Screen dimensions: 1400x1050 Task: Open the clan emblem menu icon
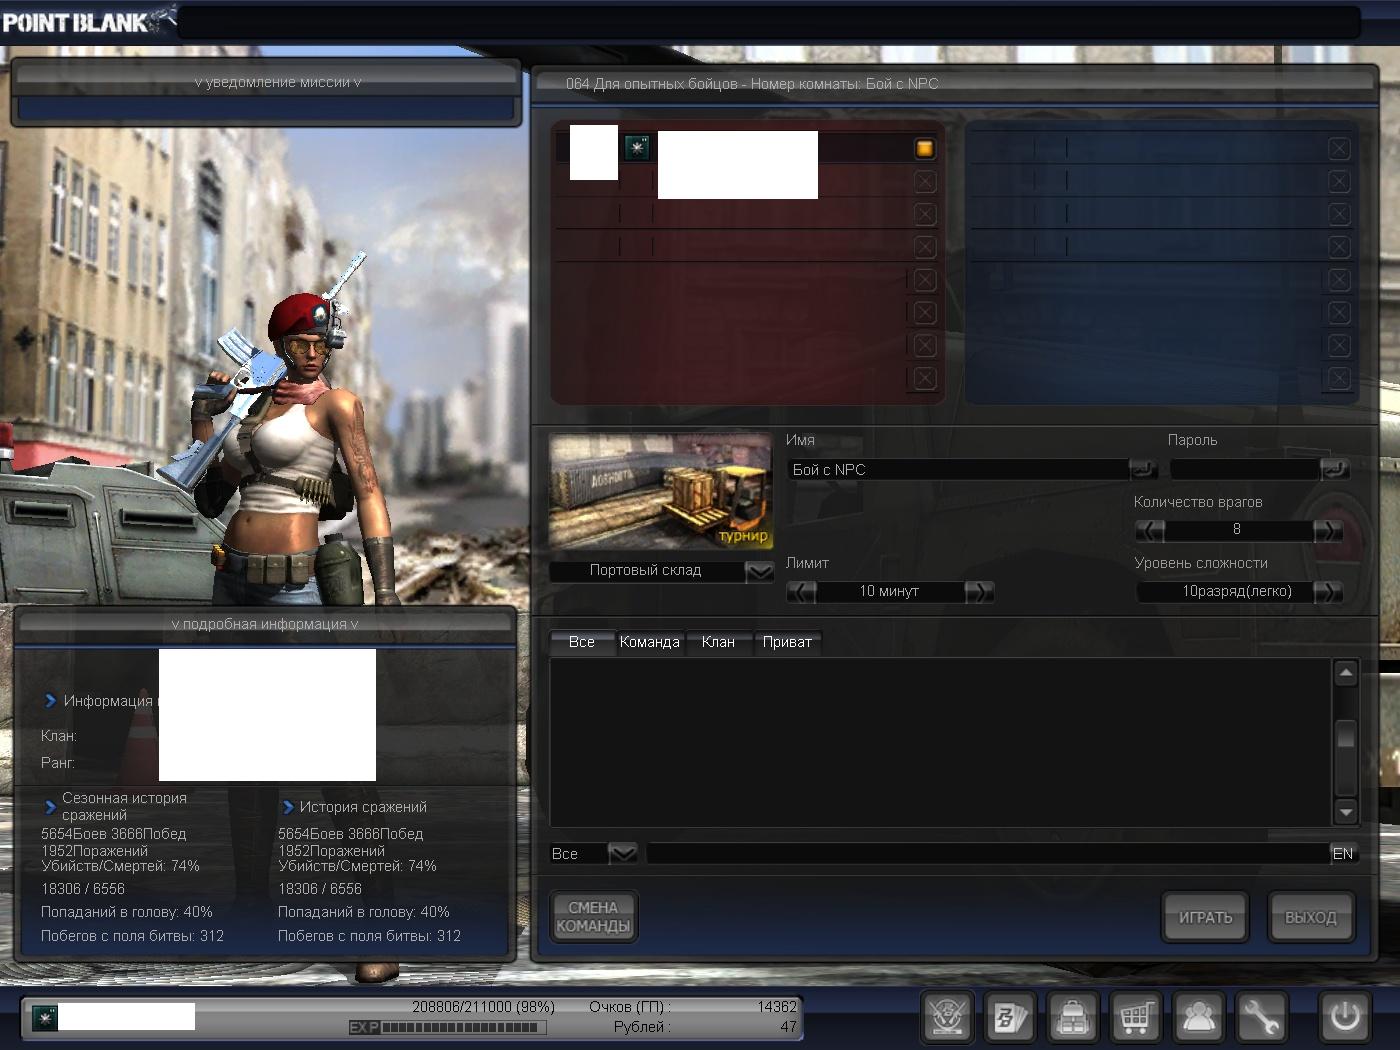coord(946,1017)
